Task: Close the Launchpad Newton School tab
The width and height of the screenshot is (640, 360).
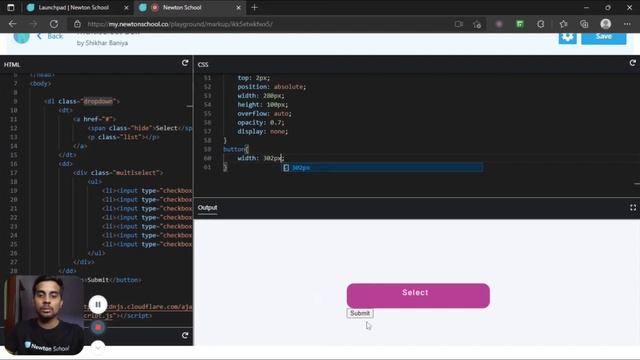Action: pos(126,7)
